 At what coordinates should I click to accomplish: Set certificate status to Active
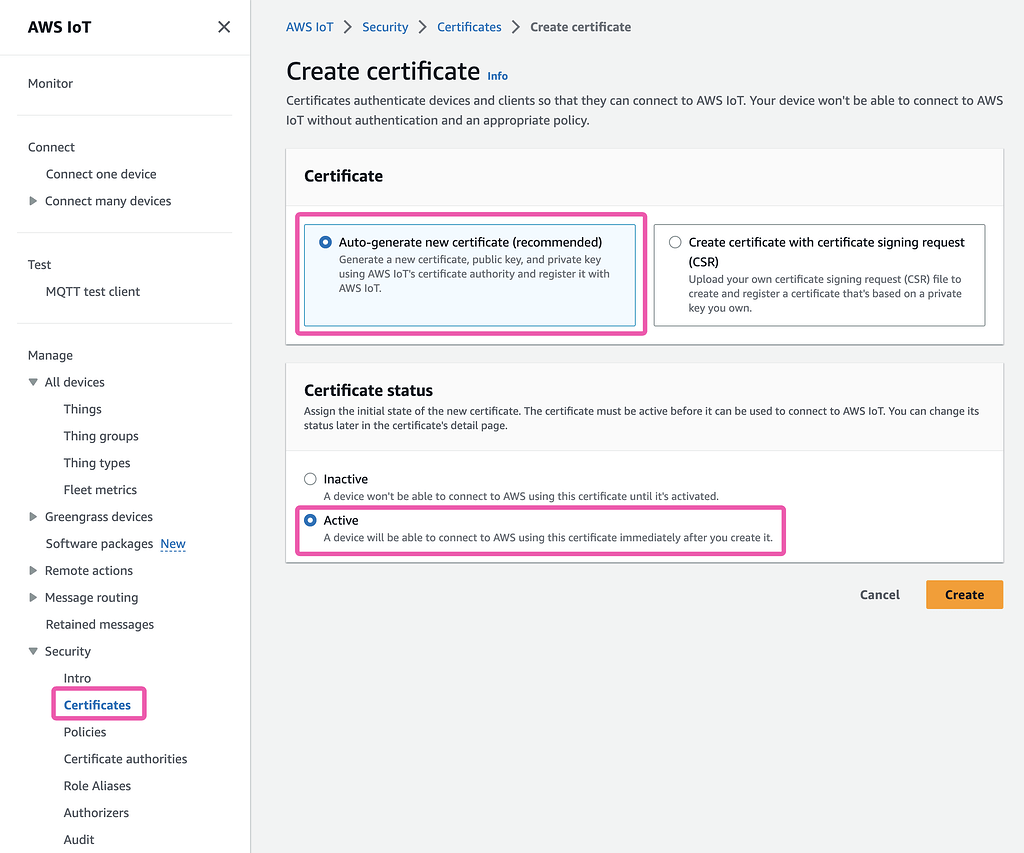(x=310, y=521)
